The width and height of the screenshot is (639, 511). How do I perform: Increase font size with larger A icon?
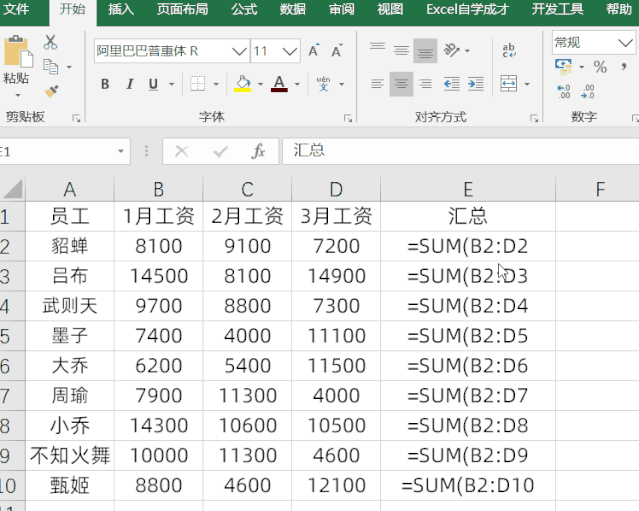[x=314, y=51]
